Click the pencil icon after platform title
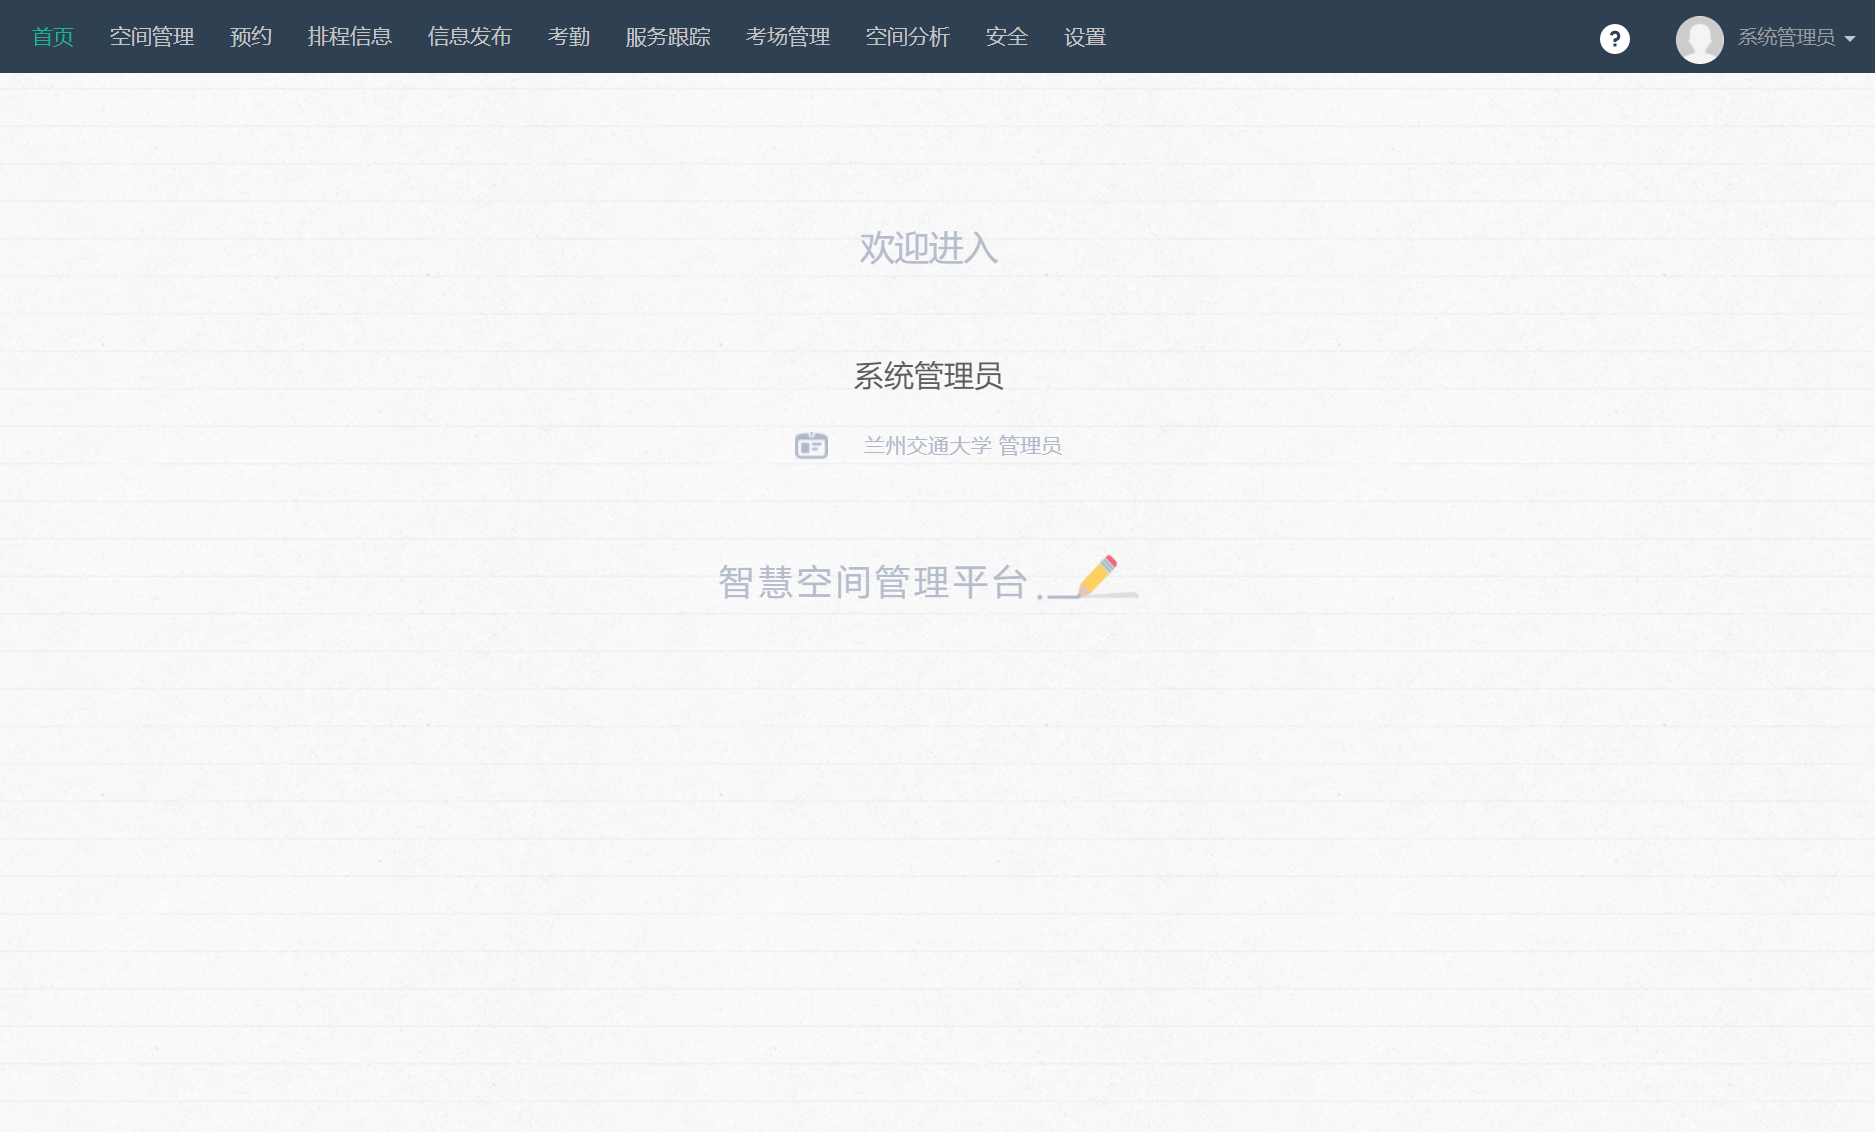Viewport: 1875px width, 1132px height. pyautogui.click(x=1096, y=577)
